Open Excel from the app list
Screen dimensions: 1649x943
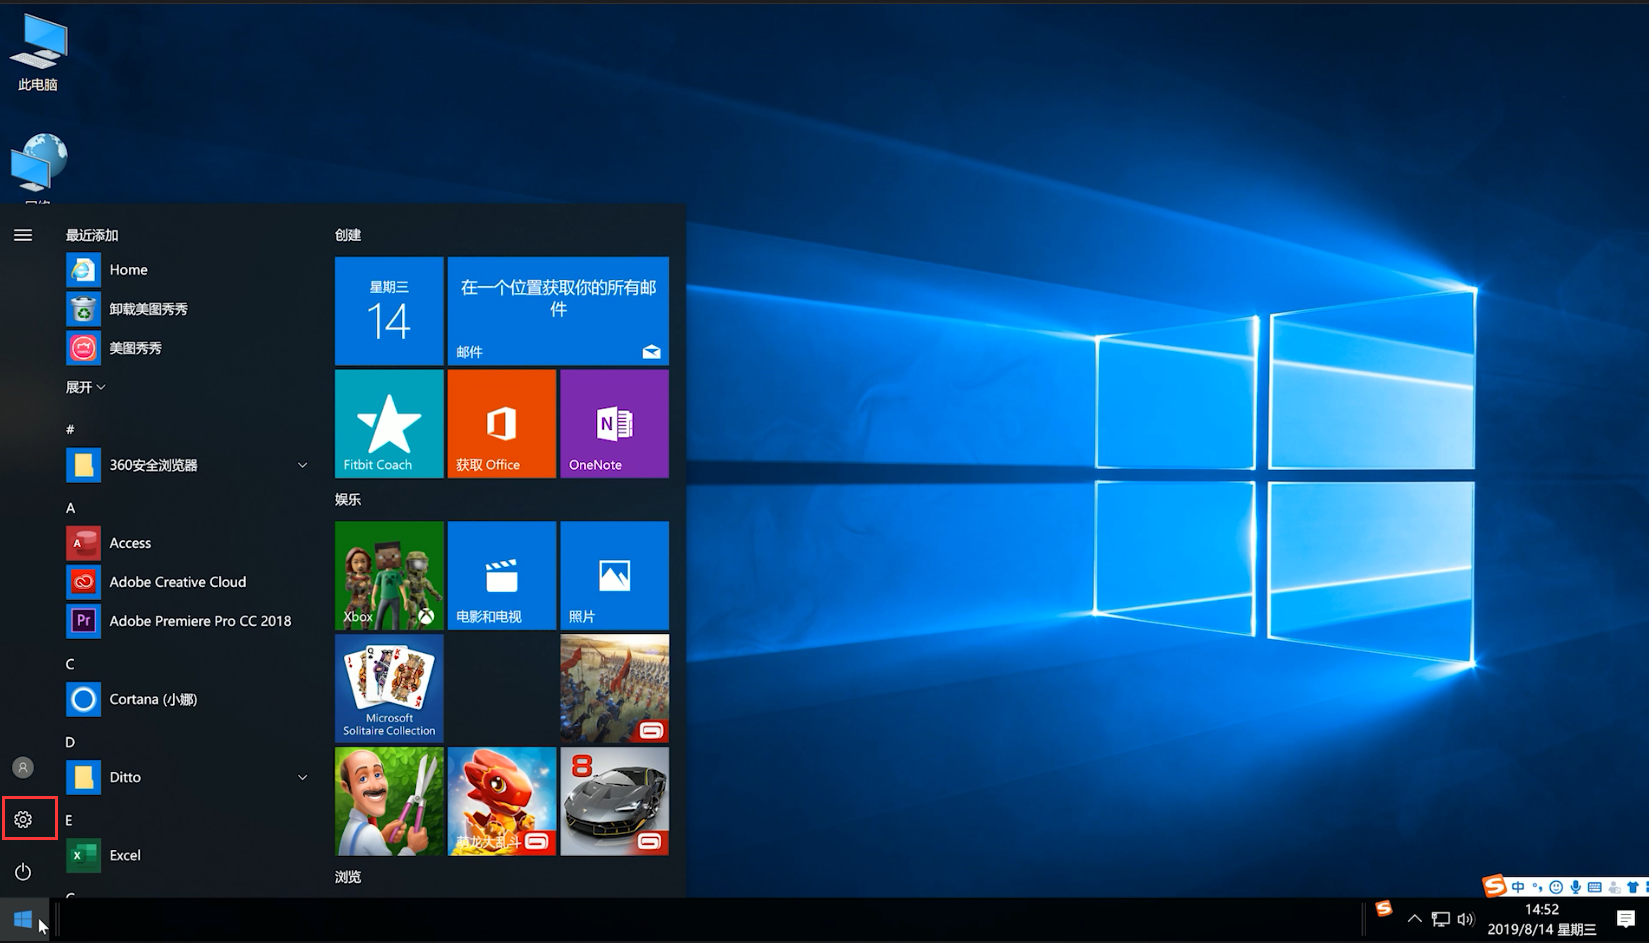187,855
